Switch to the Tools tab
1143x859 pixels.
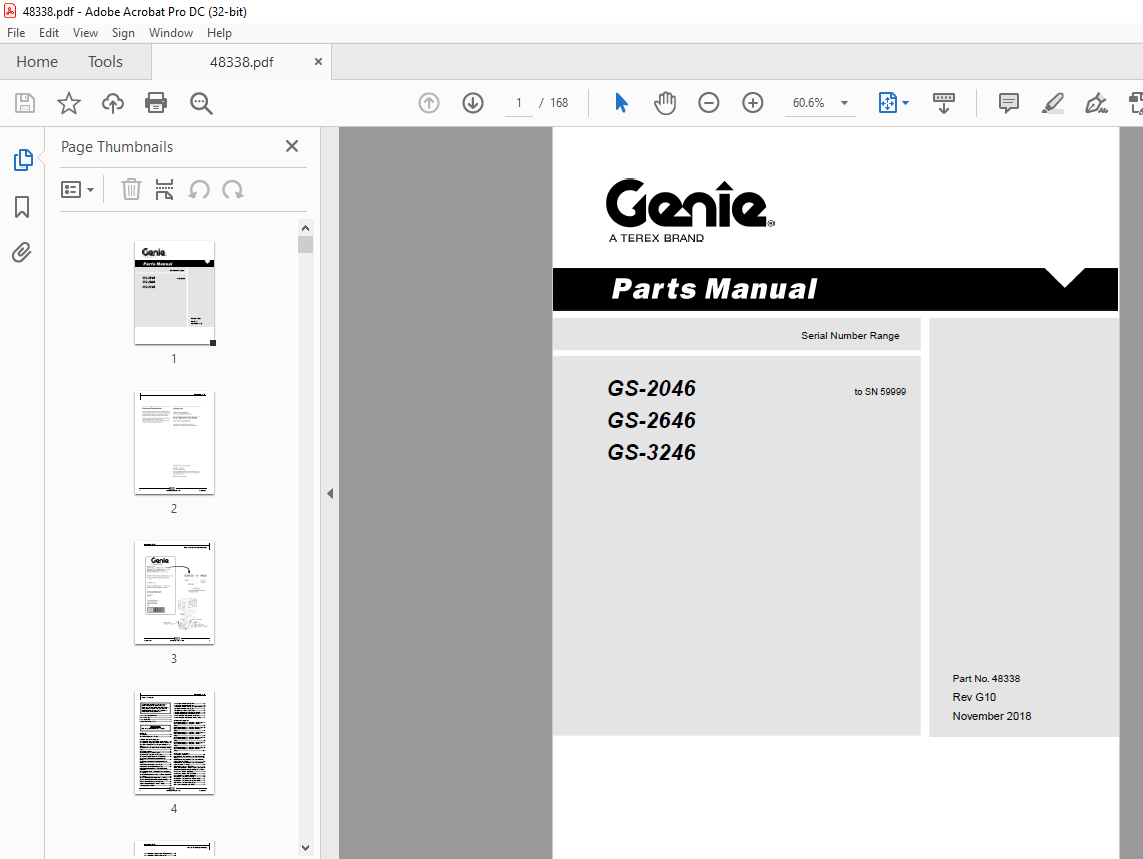coord(105,62)
